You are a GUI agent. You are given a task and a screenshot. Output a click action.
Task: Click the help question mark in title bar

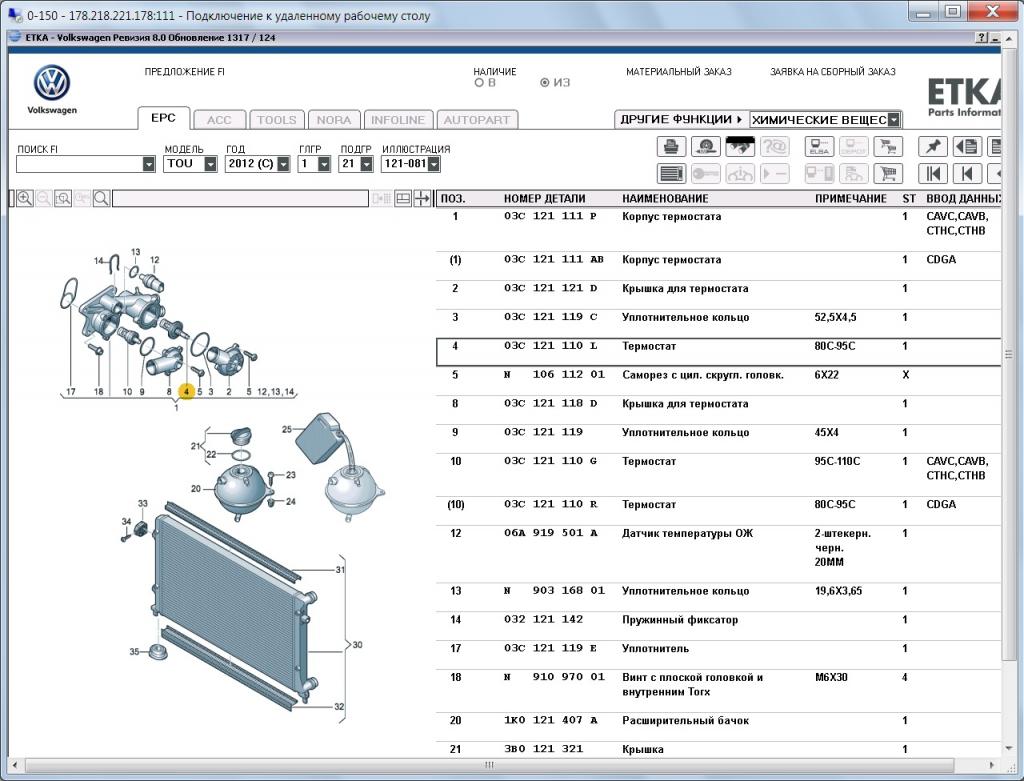click(x=982, y=38)
